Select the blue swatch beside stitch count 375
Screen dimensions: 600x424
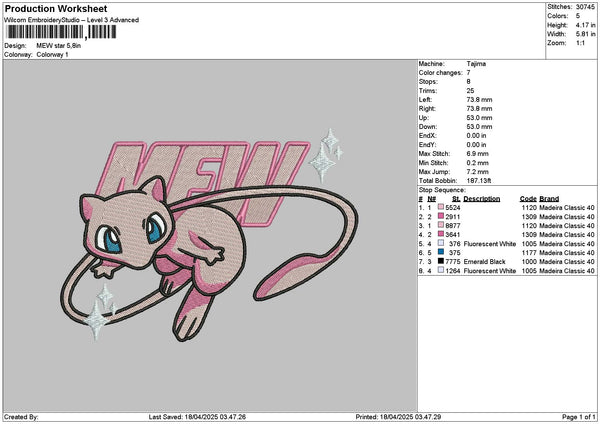[441, 253]
